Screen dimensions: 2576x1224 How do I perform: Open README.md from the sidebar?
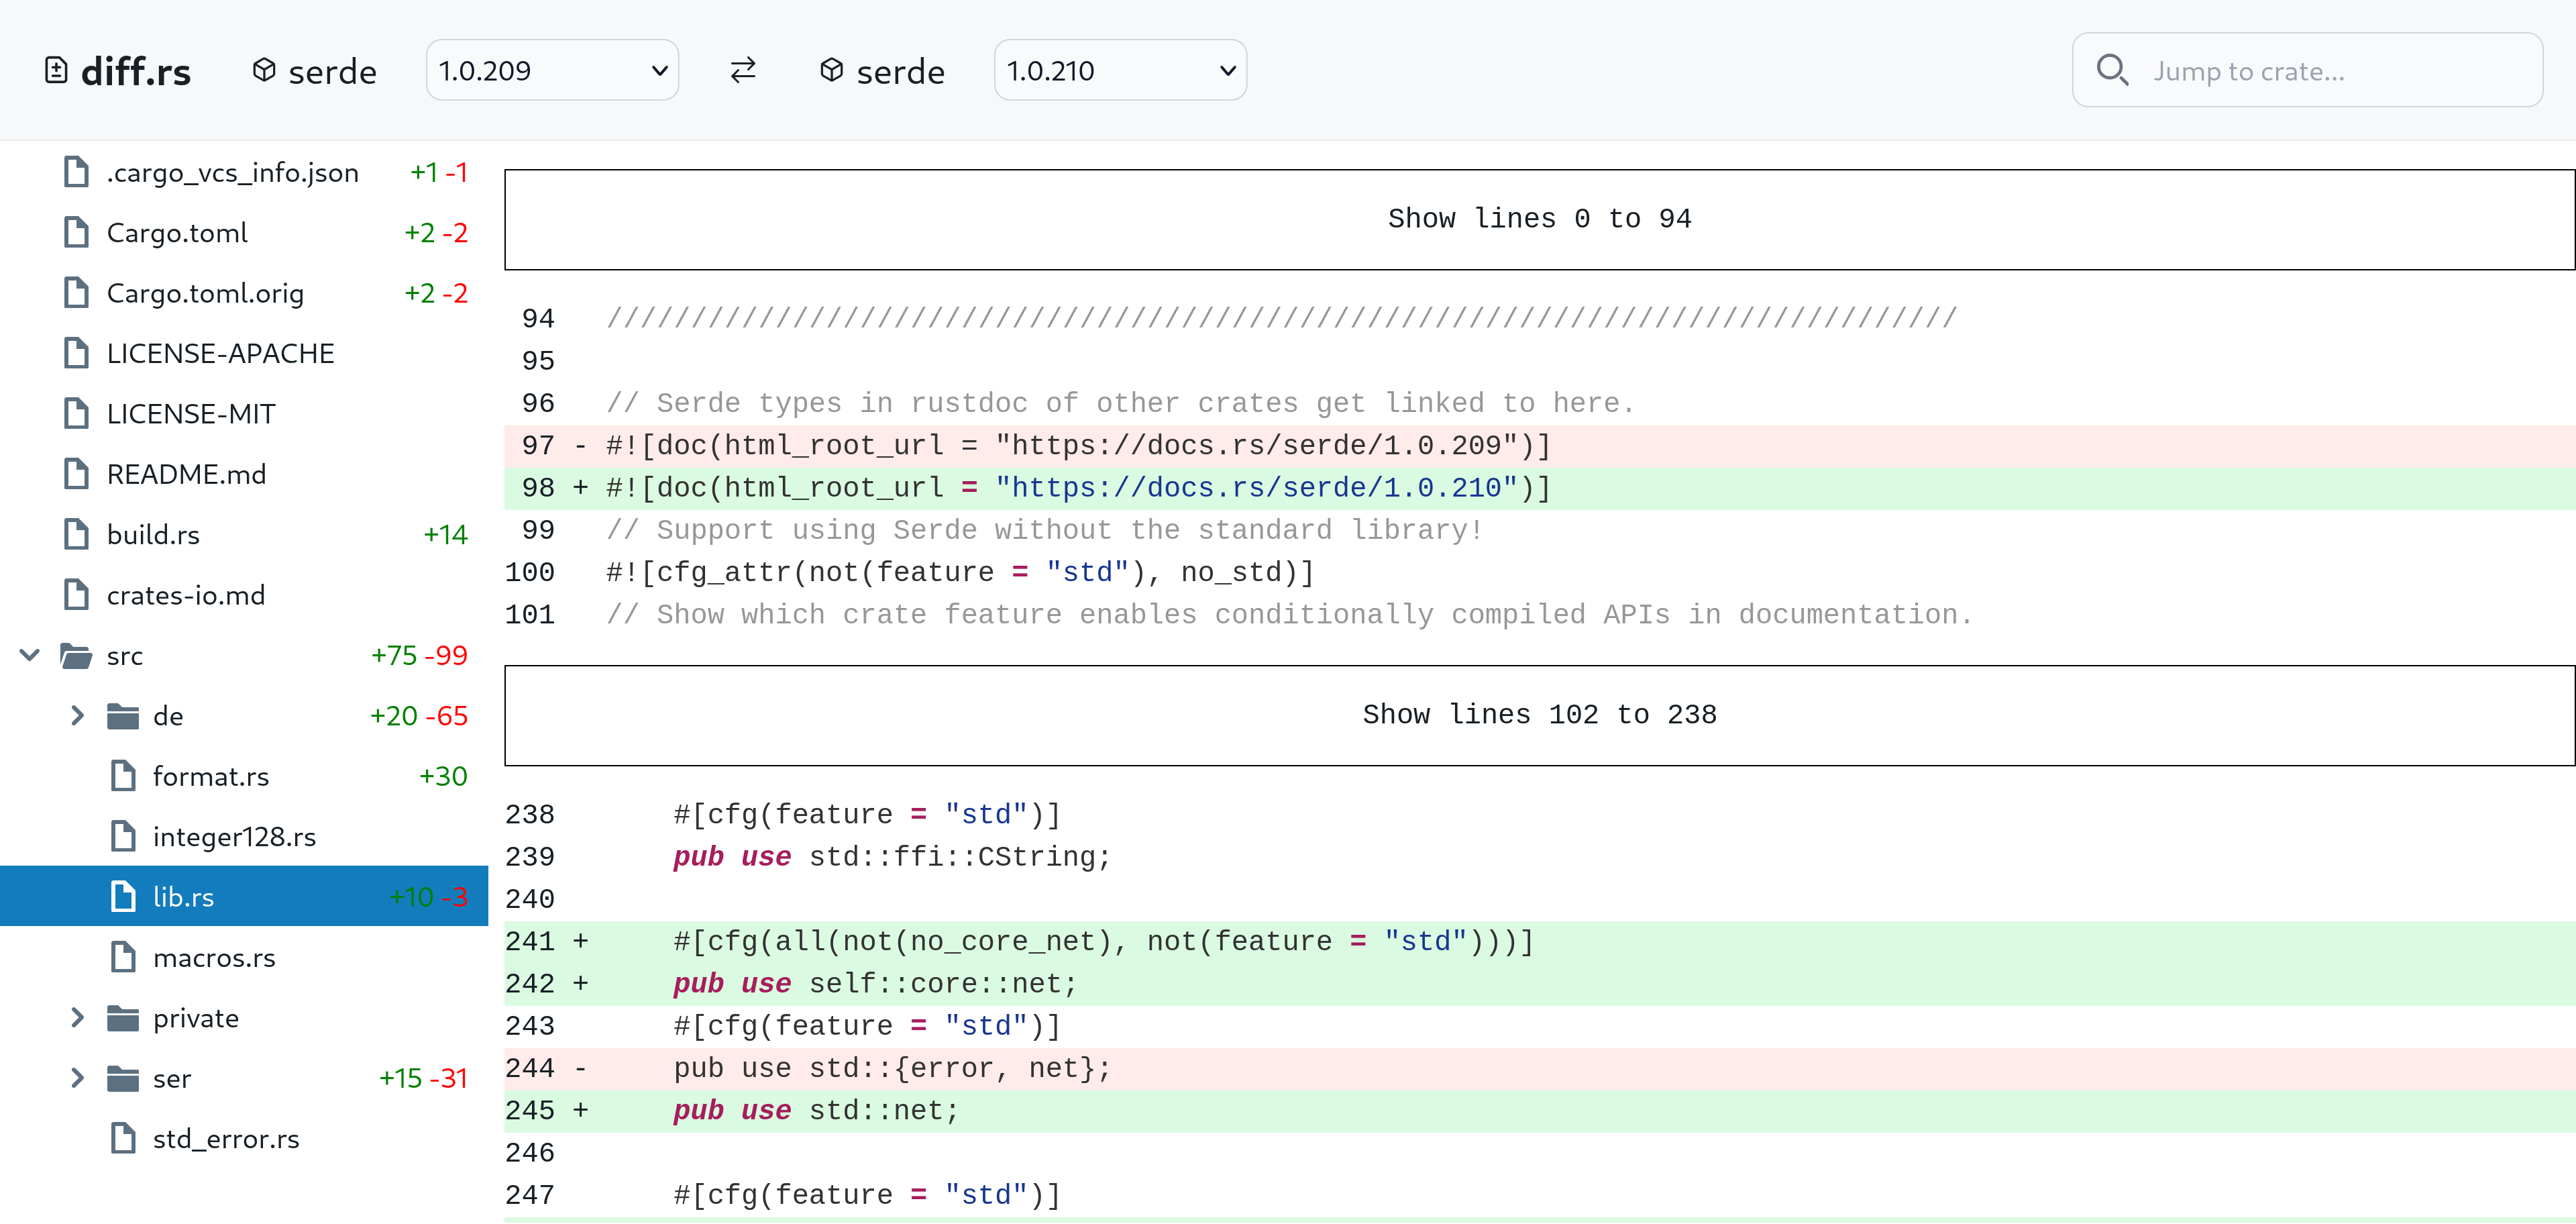pos(186,474)
